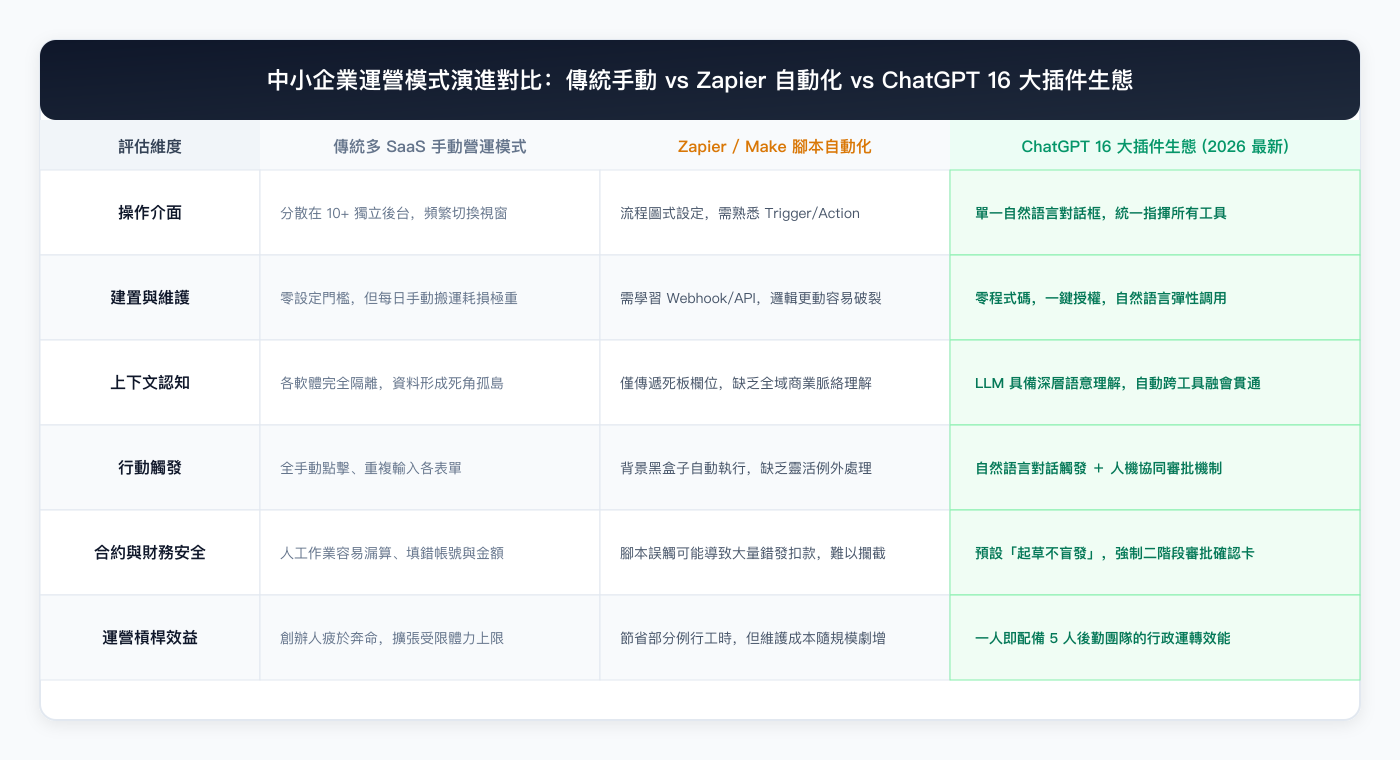Select cell 零程式碼，一鍵授權，自然語言彈性調用
This screenshot has height=760, width=1400.
tap(1155, 298)
